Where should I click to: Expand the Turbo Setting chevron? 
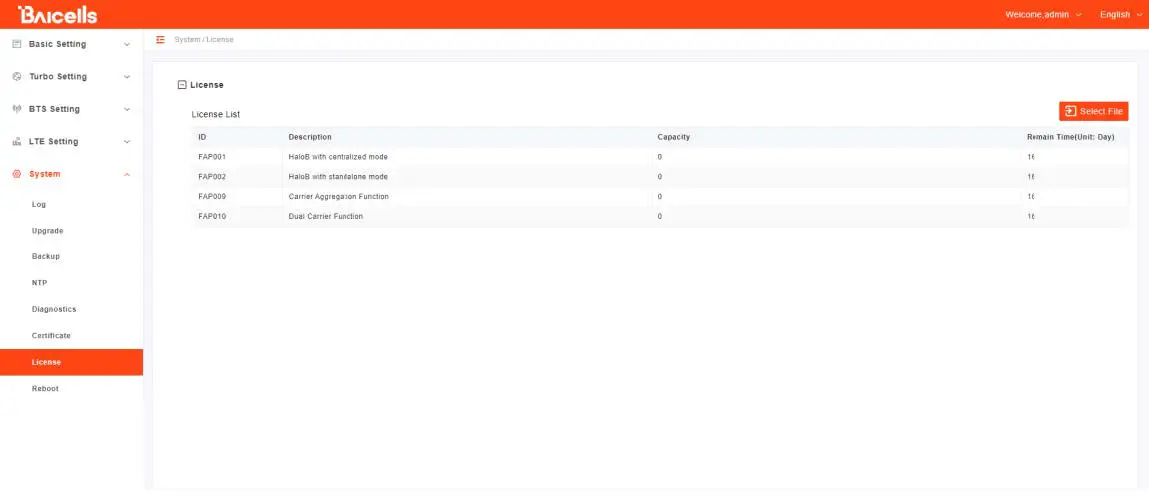pyautogui.click(x=127, y=77)
